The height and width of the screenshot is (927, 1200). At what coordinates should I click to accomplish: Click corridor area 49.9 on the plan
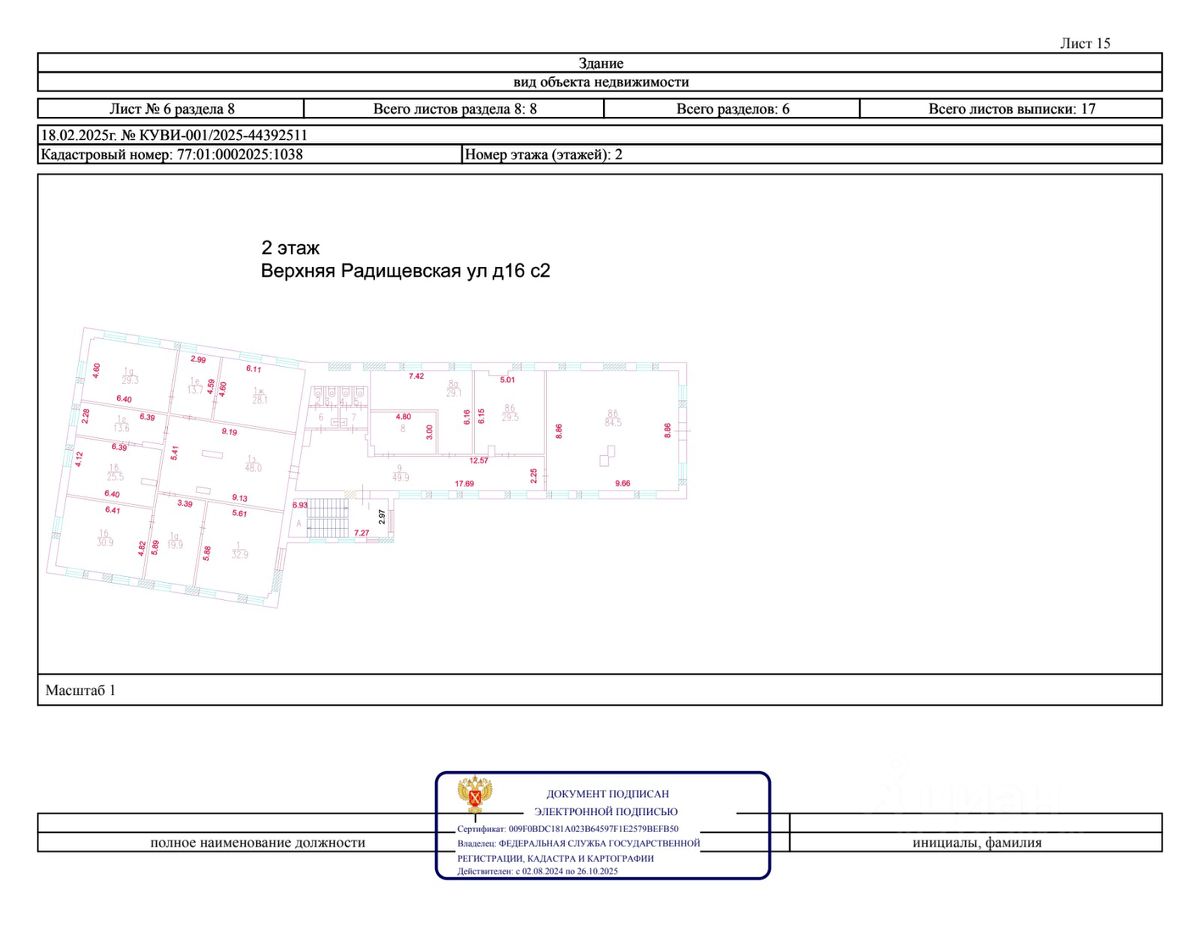[401, 477]
